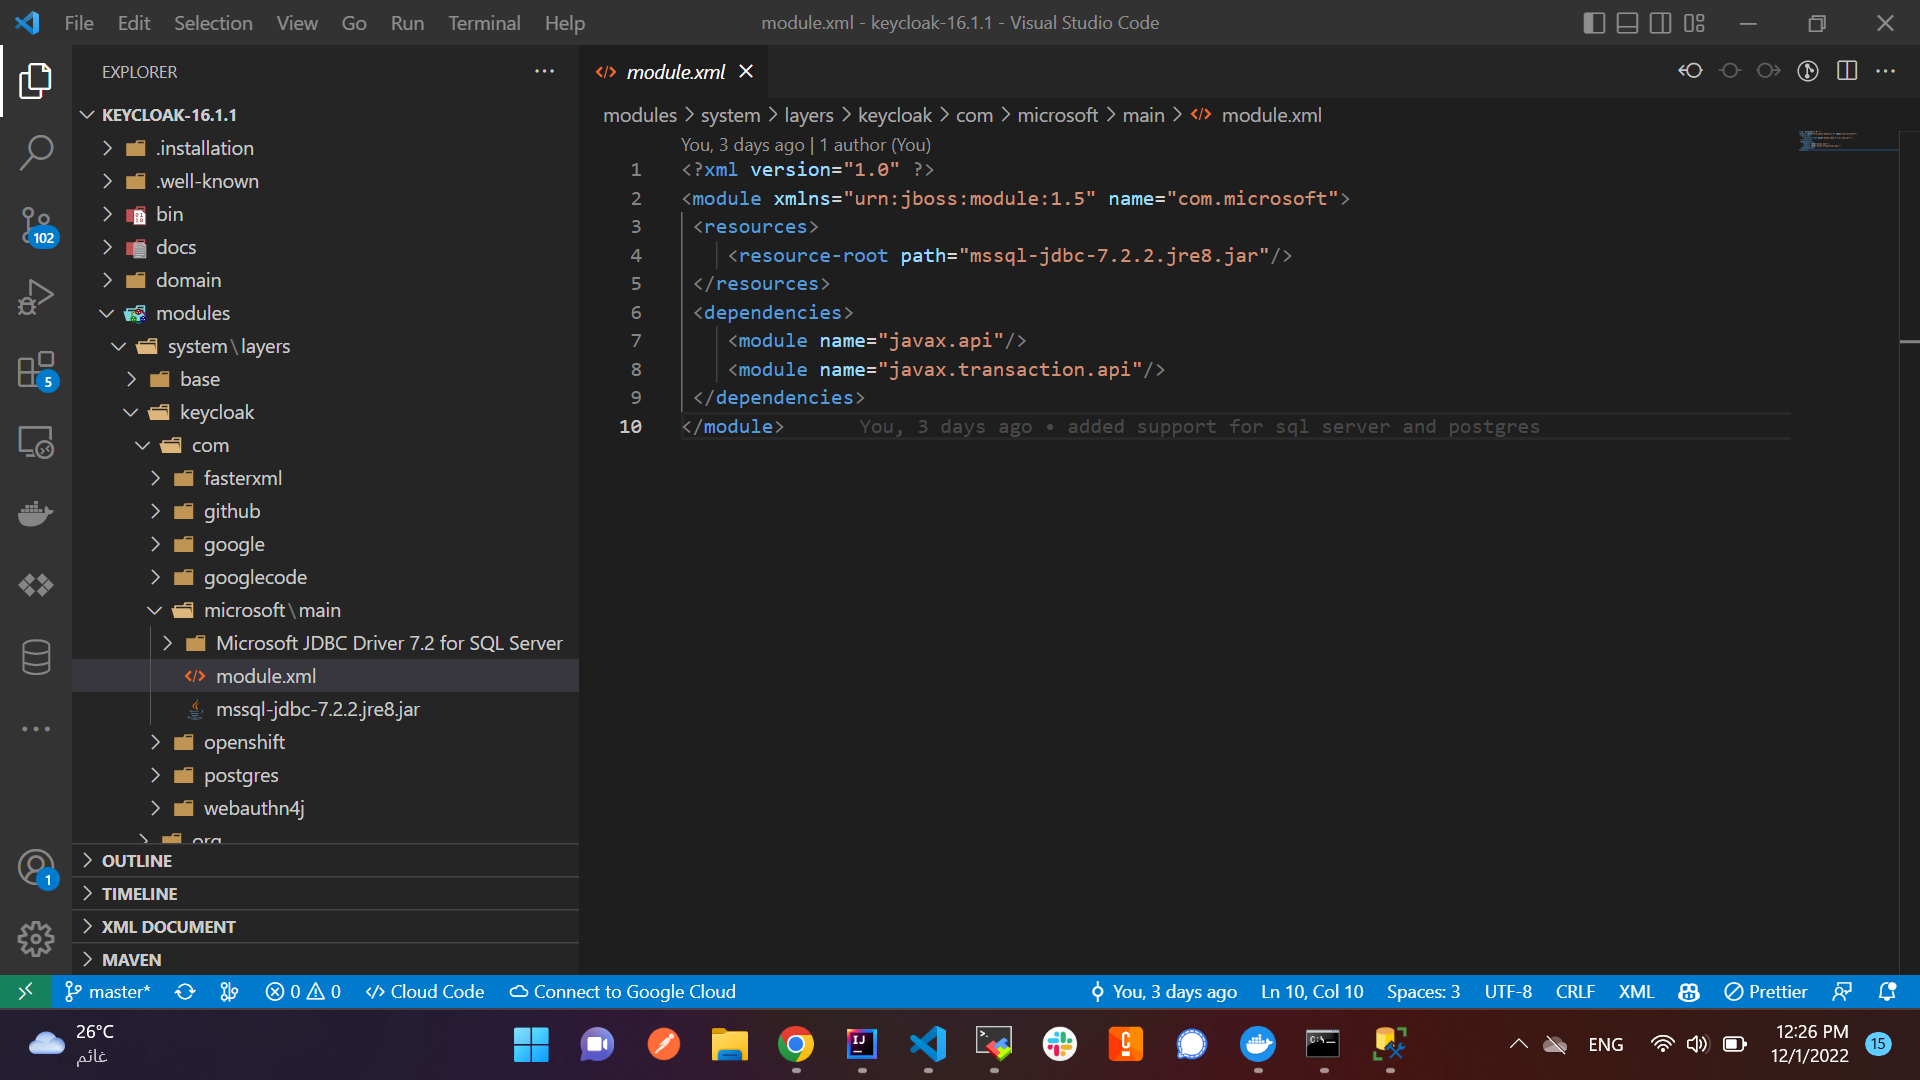Open mssql-jdbc-7.2.2.jre8.jar file in explorer
This screenshot has height=1080, width=1920.
coord(317,709)
